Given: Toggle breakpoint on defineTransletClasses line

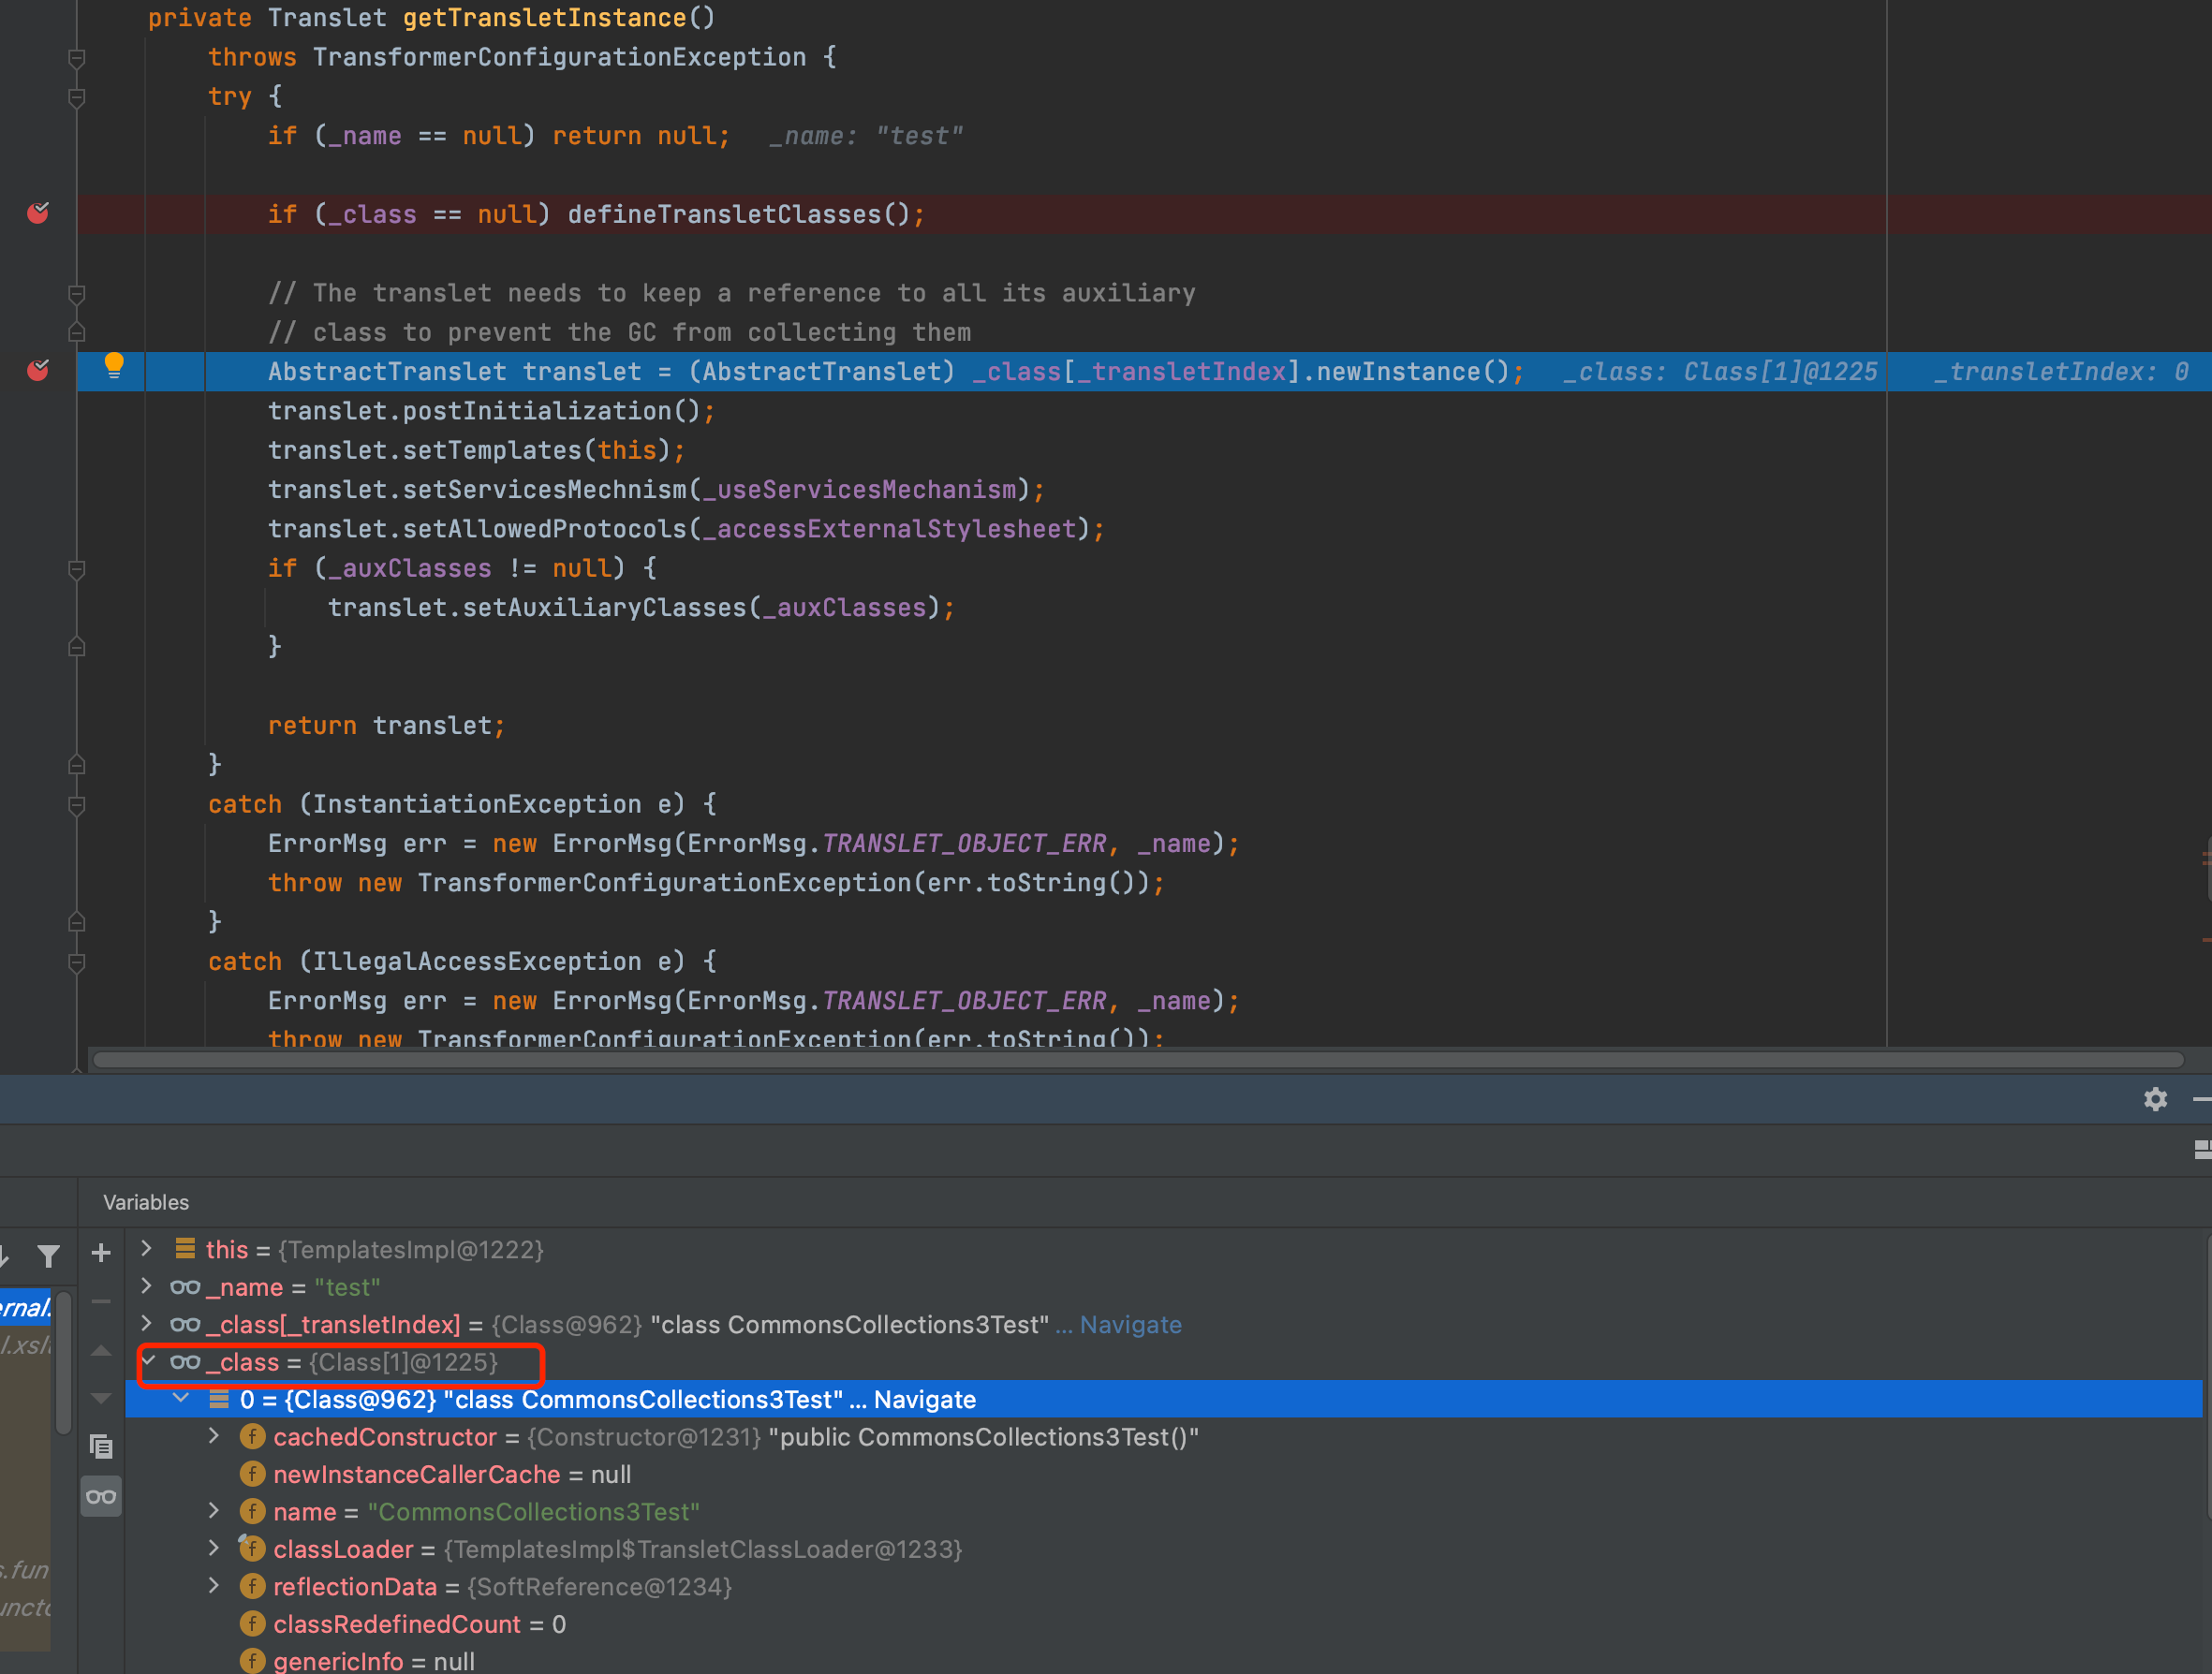Looking at the screenshot, I should [38, 213].
